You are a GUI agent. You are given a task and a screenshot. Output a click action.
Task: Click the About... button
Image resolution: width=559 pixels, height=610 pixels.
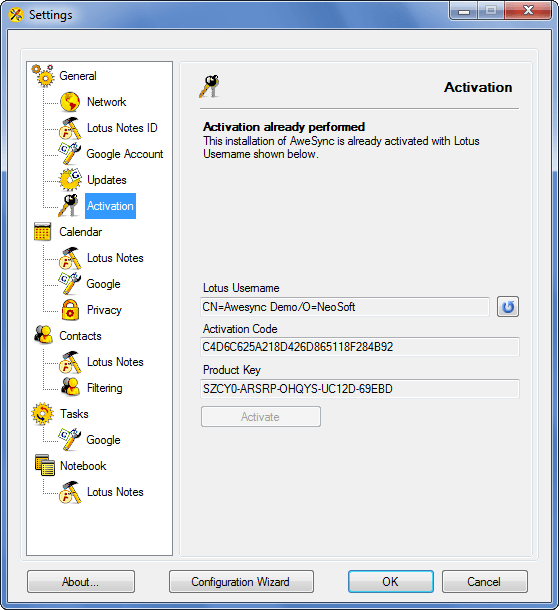point(81,582)
